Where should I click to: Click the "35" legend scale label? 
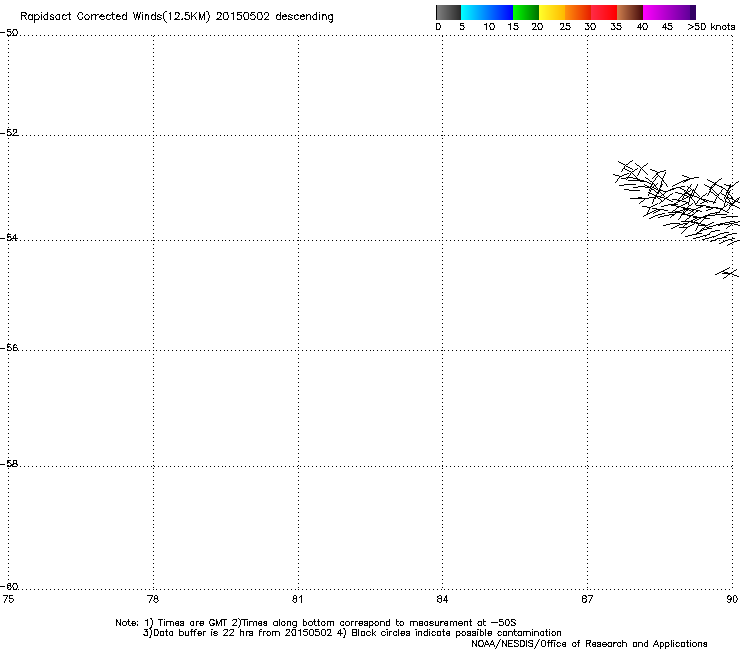point(616,27)
